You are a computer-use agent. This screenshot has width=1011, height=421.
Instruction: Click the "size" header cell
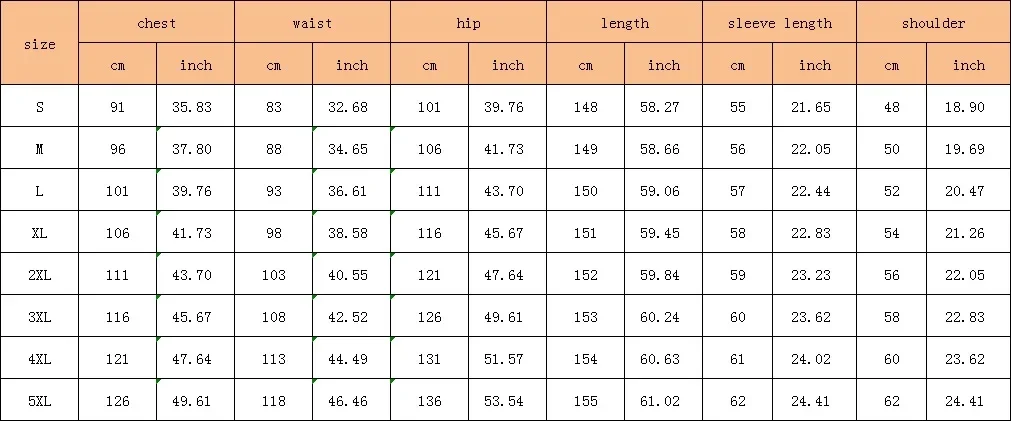39,44
